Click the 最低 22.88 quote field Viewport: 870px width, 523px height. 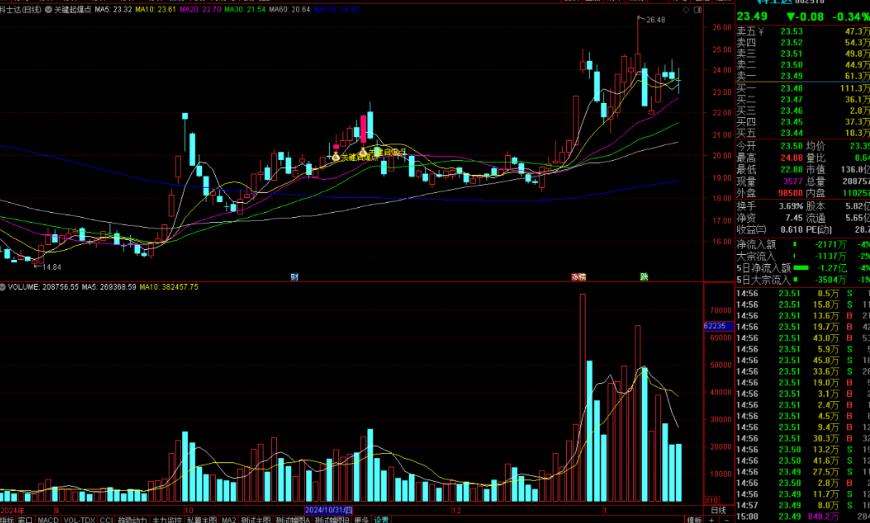pyautogui.click(x=770, y=169)
